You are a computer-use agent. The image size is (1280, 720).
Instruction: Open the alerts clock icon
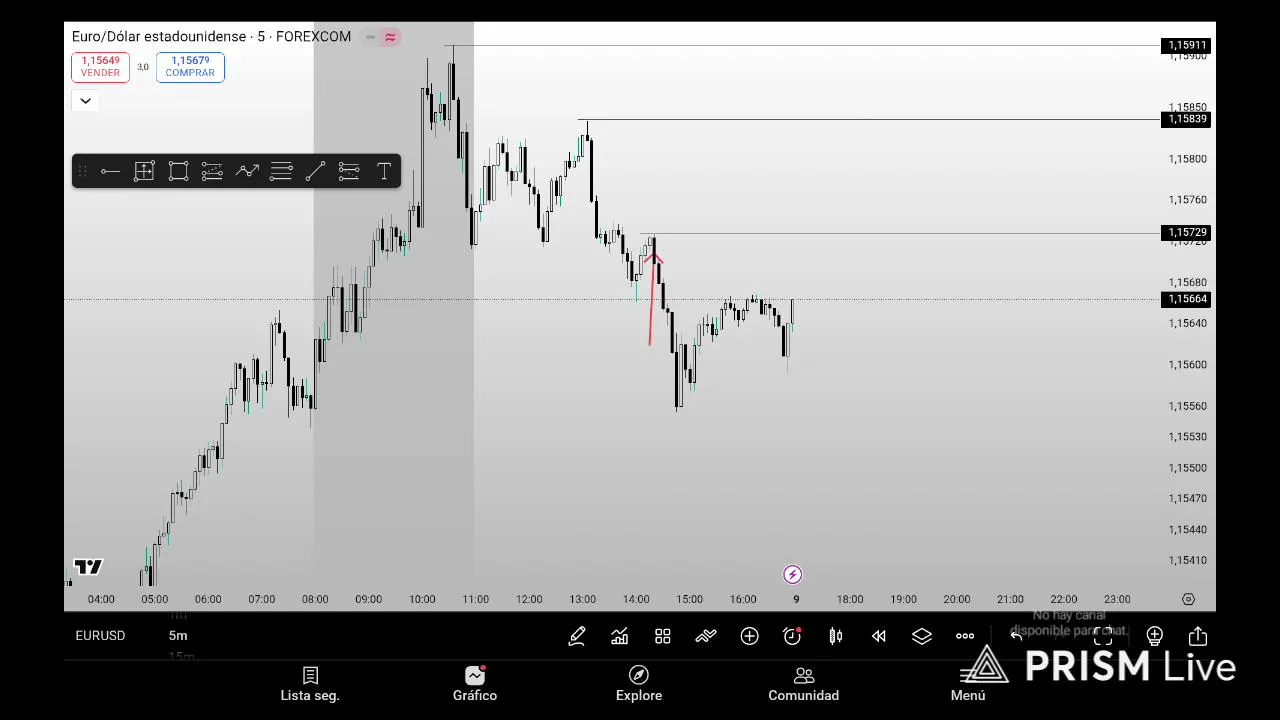pos(792,636)
